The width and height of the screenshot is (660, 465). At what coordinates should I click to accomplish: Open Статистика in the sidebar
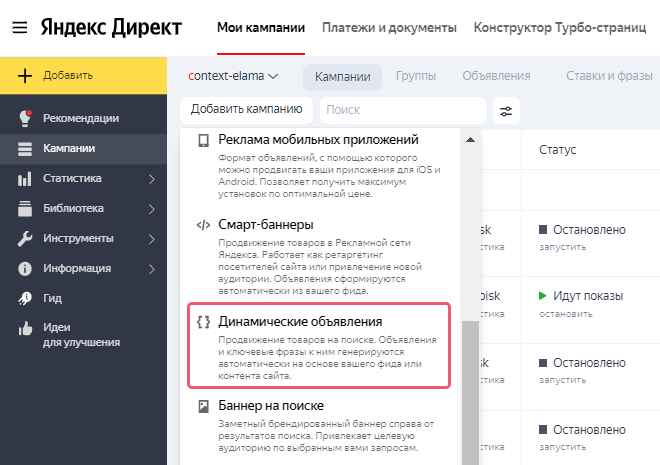[83, 178]
